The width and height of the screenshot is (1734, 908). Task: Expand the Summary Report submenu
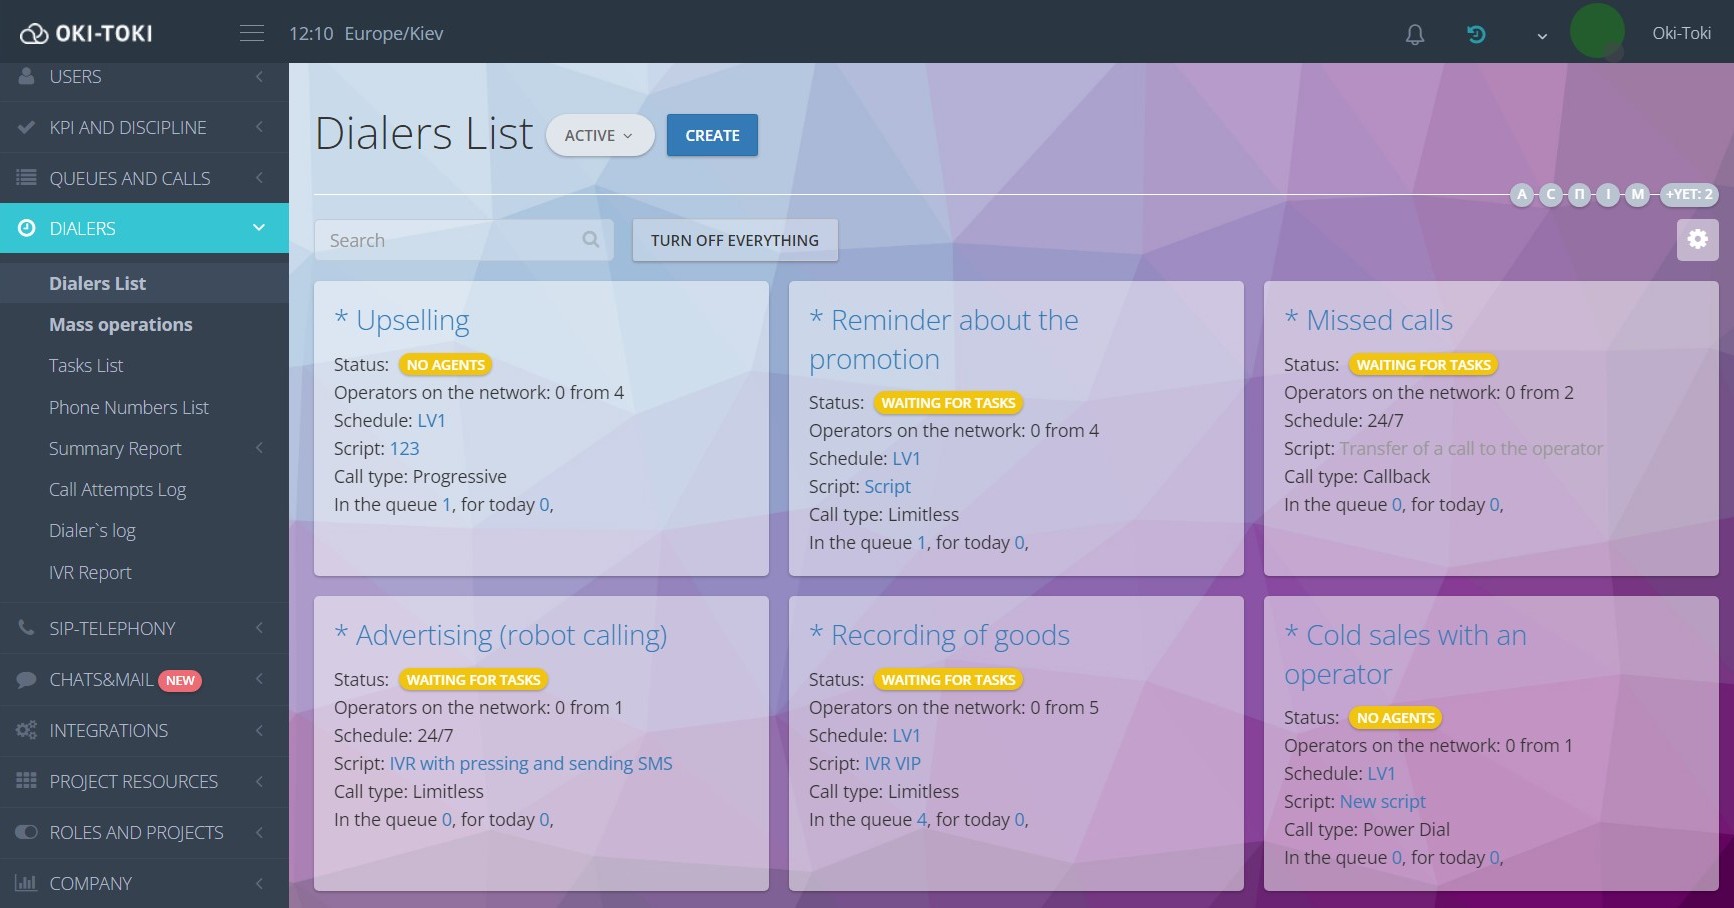click(x=259, y=448)
